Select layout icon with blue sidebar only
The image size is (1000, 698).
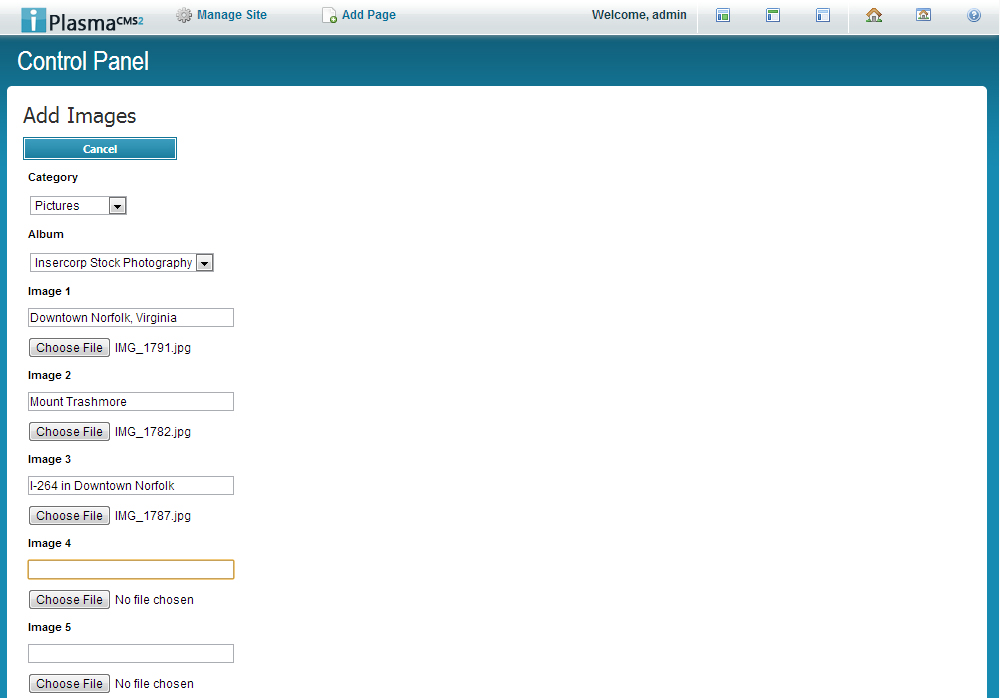coord(823,15)
